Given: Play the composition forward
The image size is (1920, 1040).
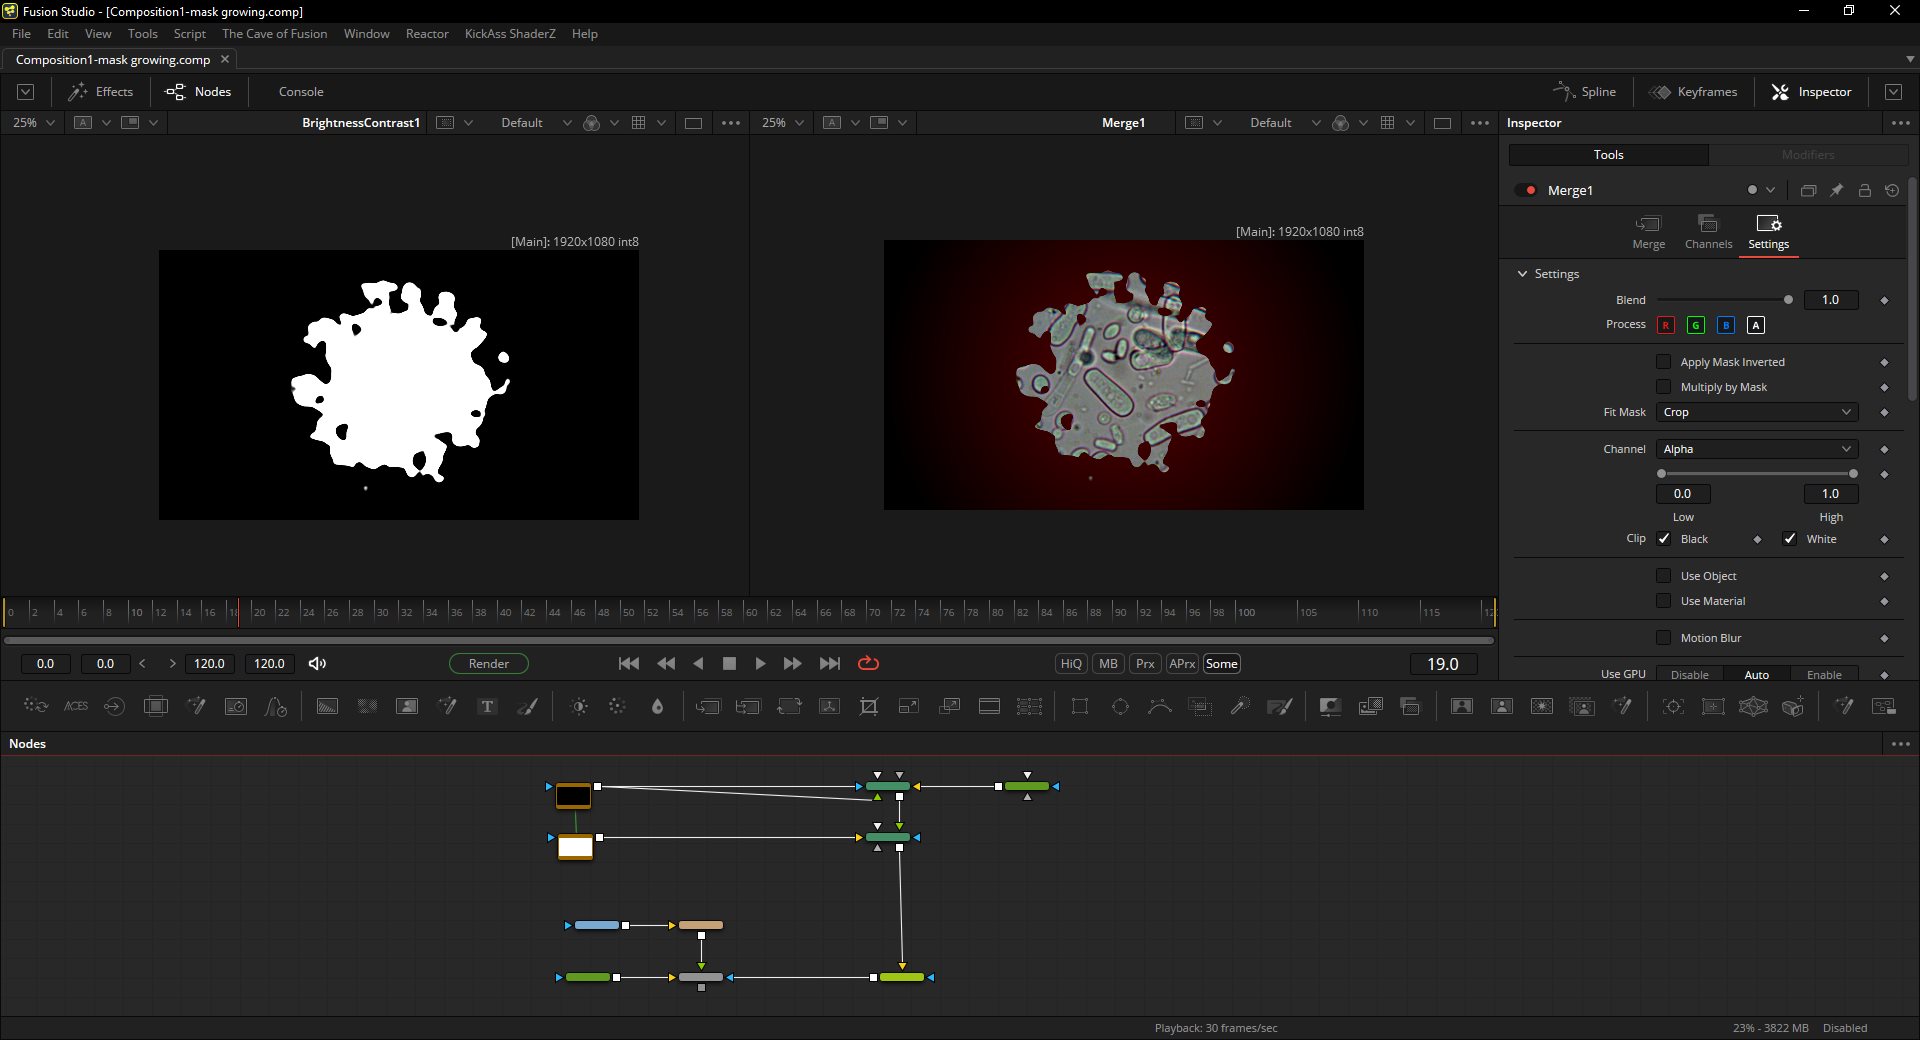Looking at the screenshot, I should click(760, 664).
